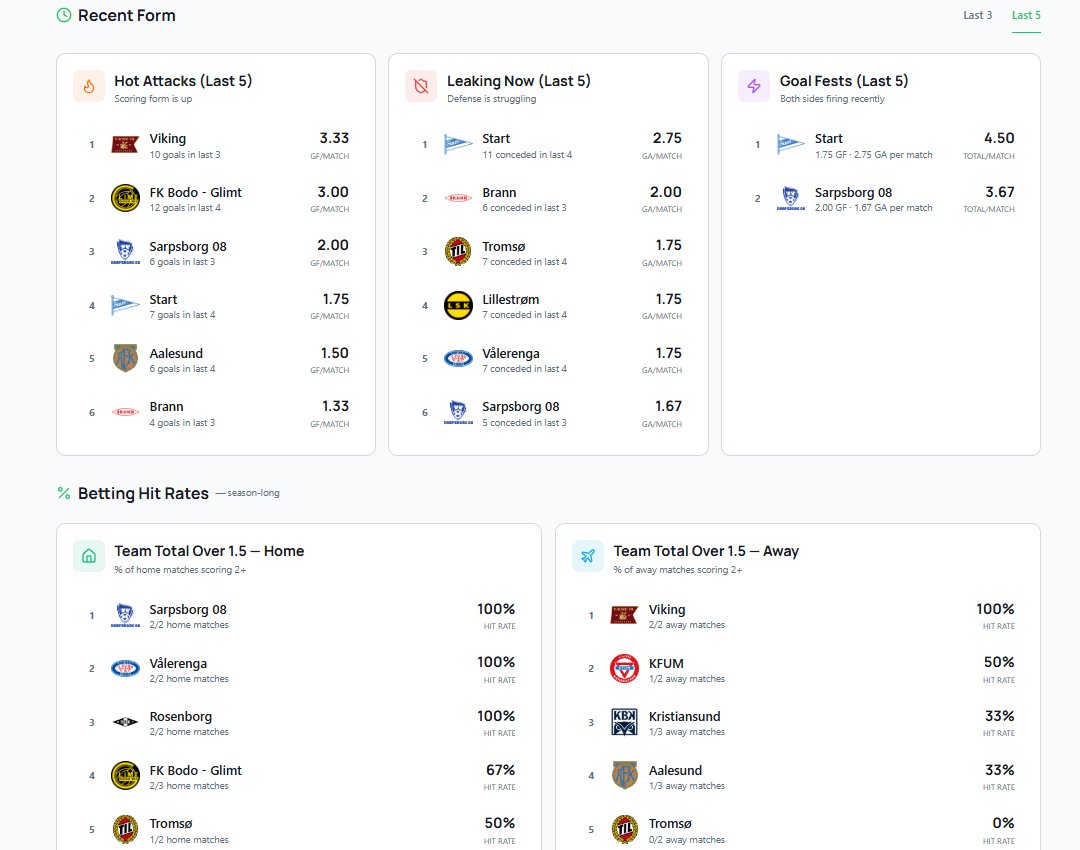Click the Hot Attacks (Last 5) heading
This screenshot has width=1080, height=850.
click(183, 81)
